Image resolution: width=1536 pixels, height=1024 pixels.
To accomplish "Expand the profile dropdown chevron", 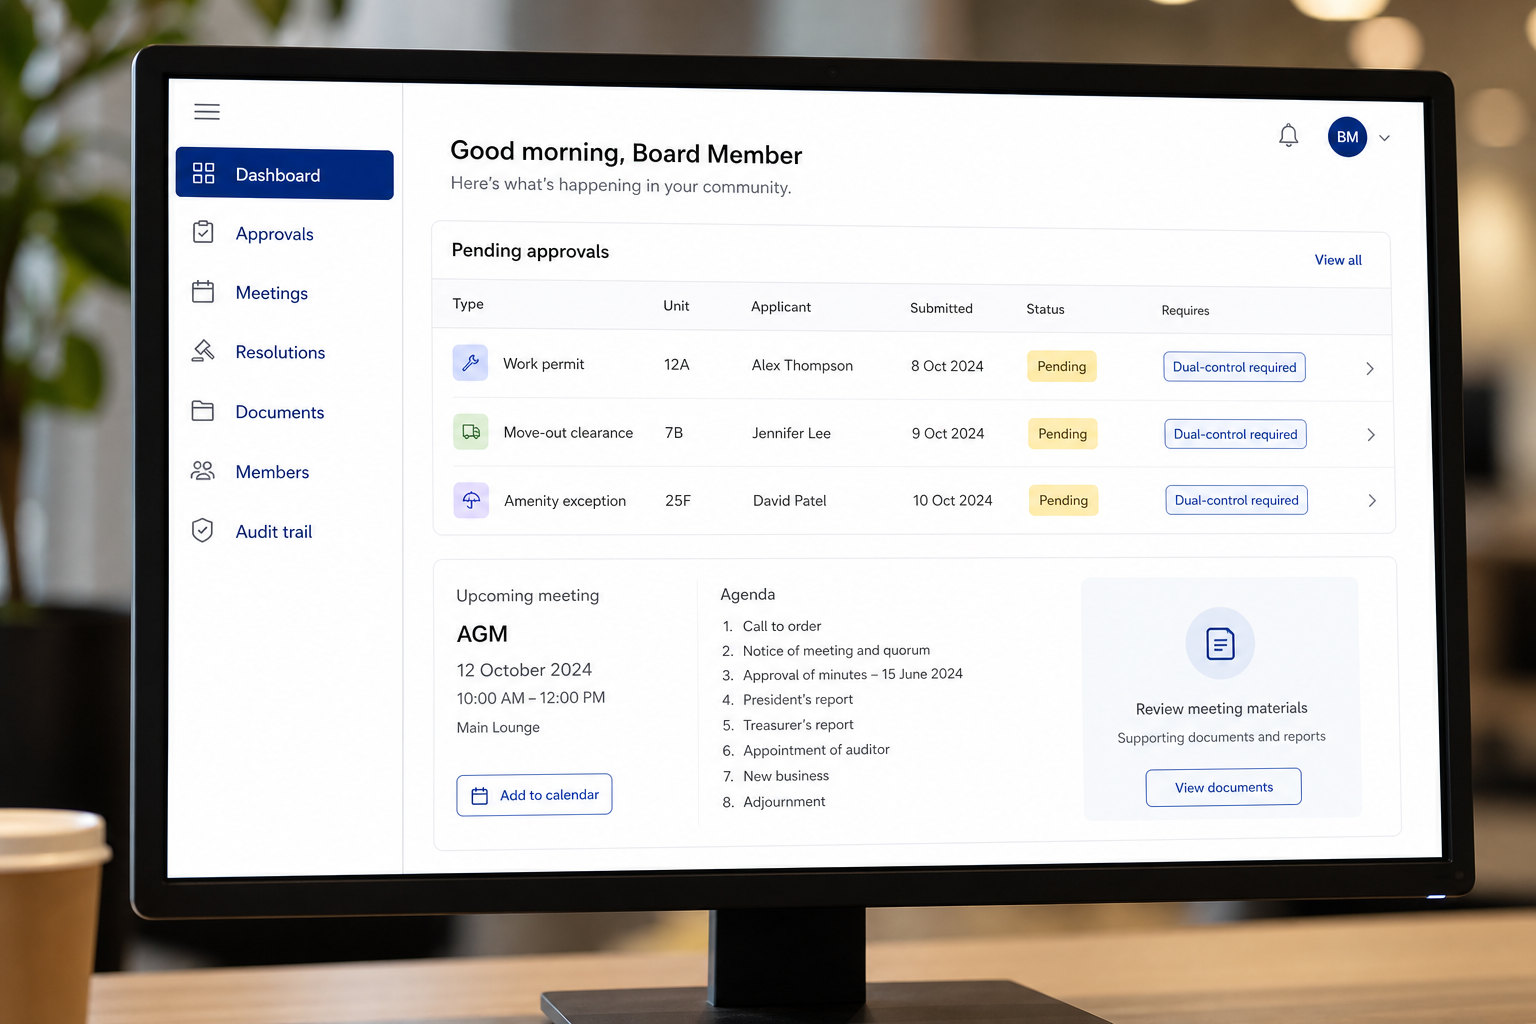I will tap(1385, 138).
